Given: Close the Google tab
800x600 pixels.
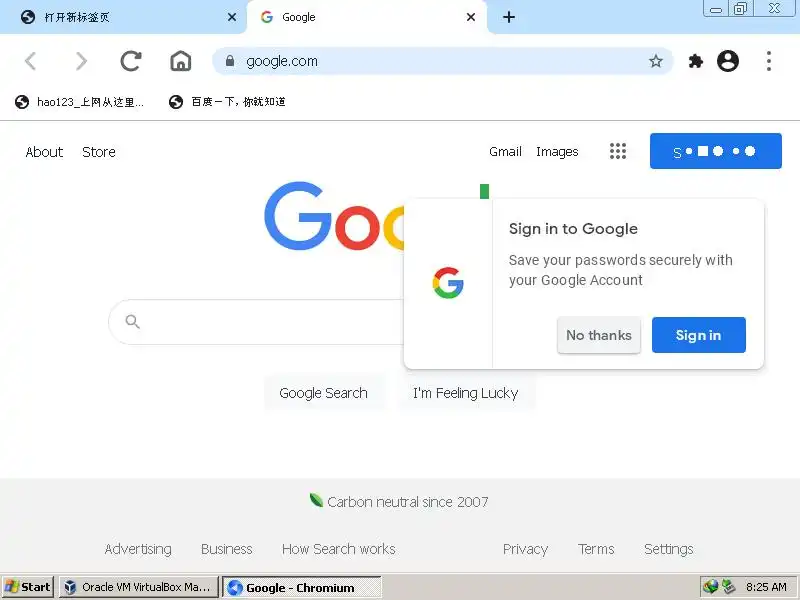Looking at the screenshot, I should [x=471, y=17].
